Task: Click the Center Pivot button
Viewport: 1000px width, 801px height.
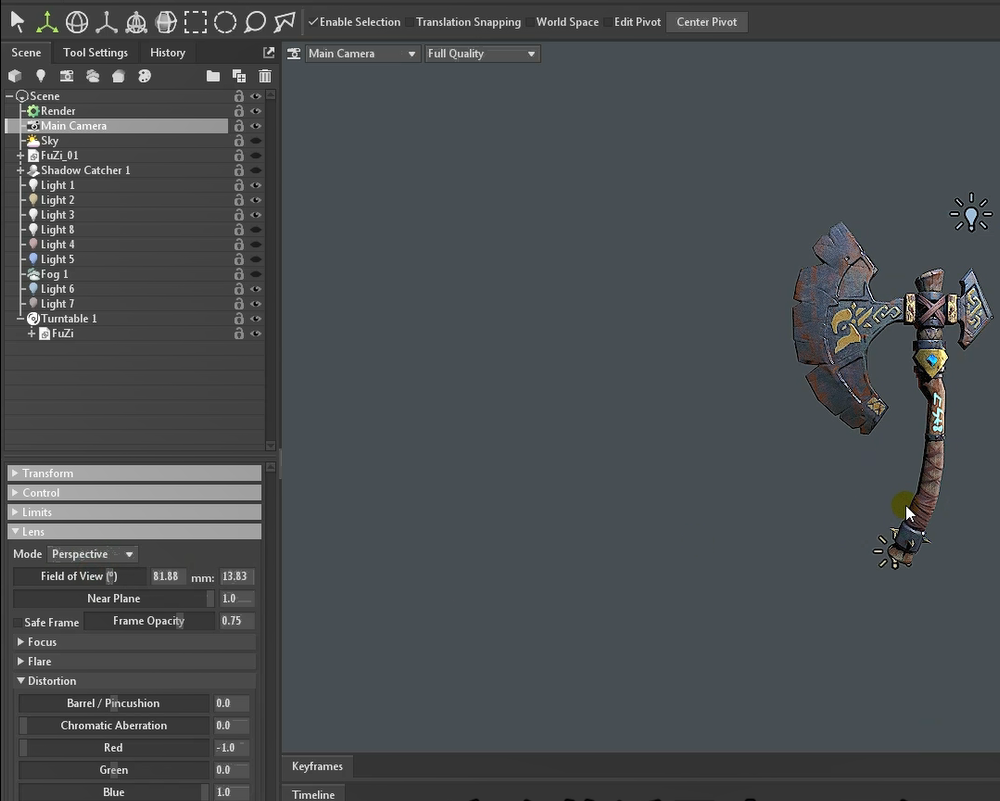Action: tap(706, 22)
